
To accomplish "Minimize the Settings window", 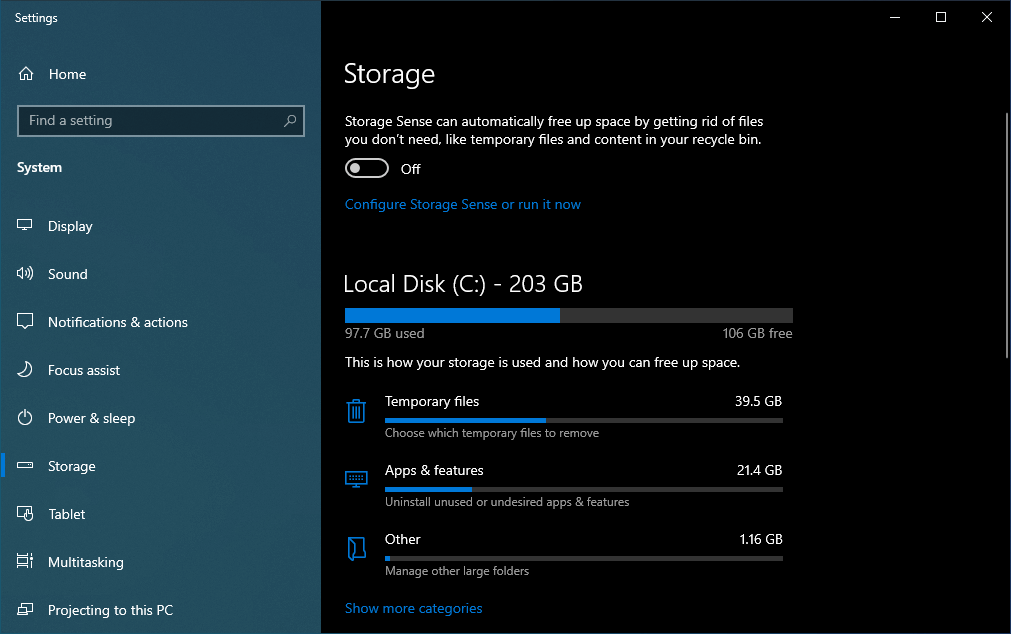I will click(895, 17).
